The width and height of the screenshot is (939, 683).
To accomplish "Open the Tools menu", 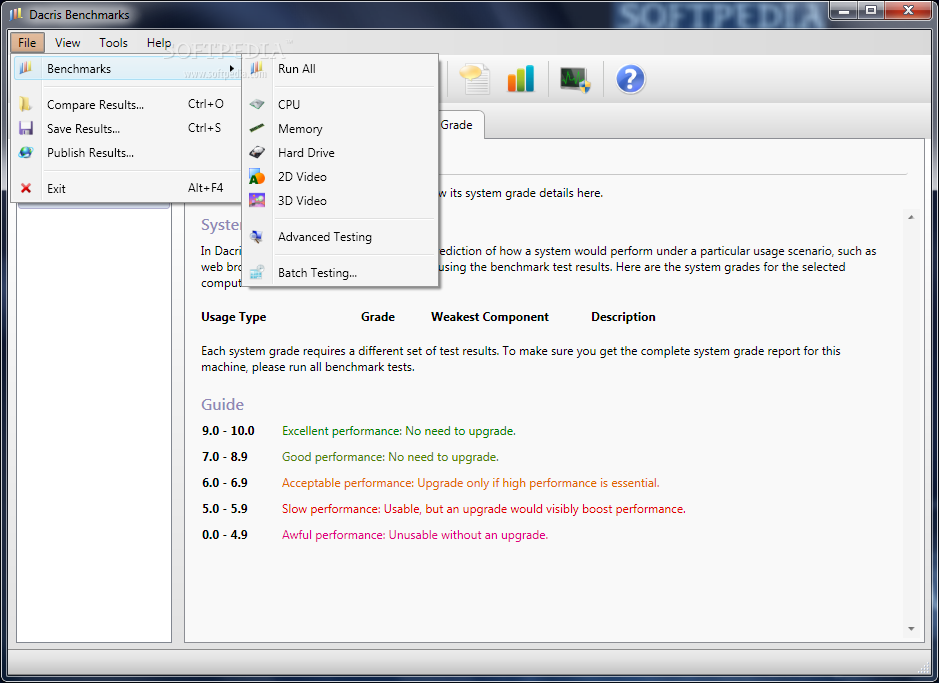I will (113, 43).
